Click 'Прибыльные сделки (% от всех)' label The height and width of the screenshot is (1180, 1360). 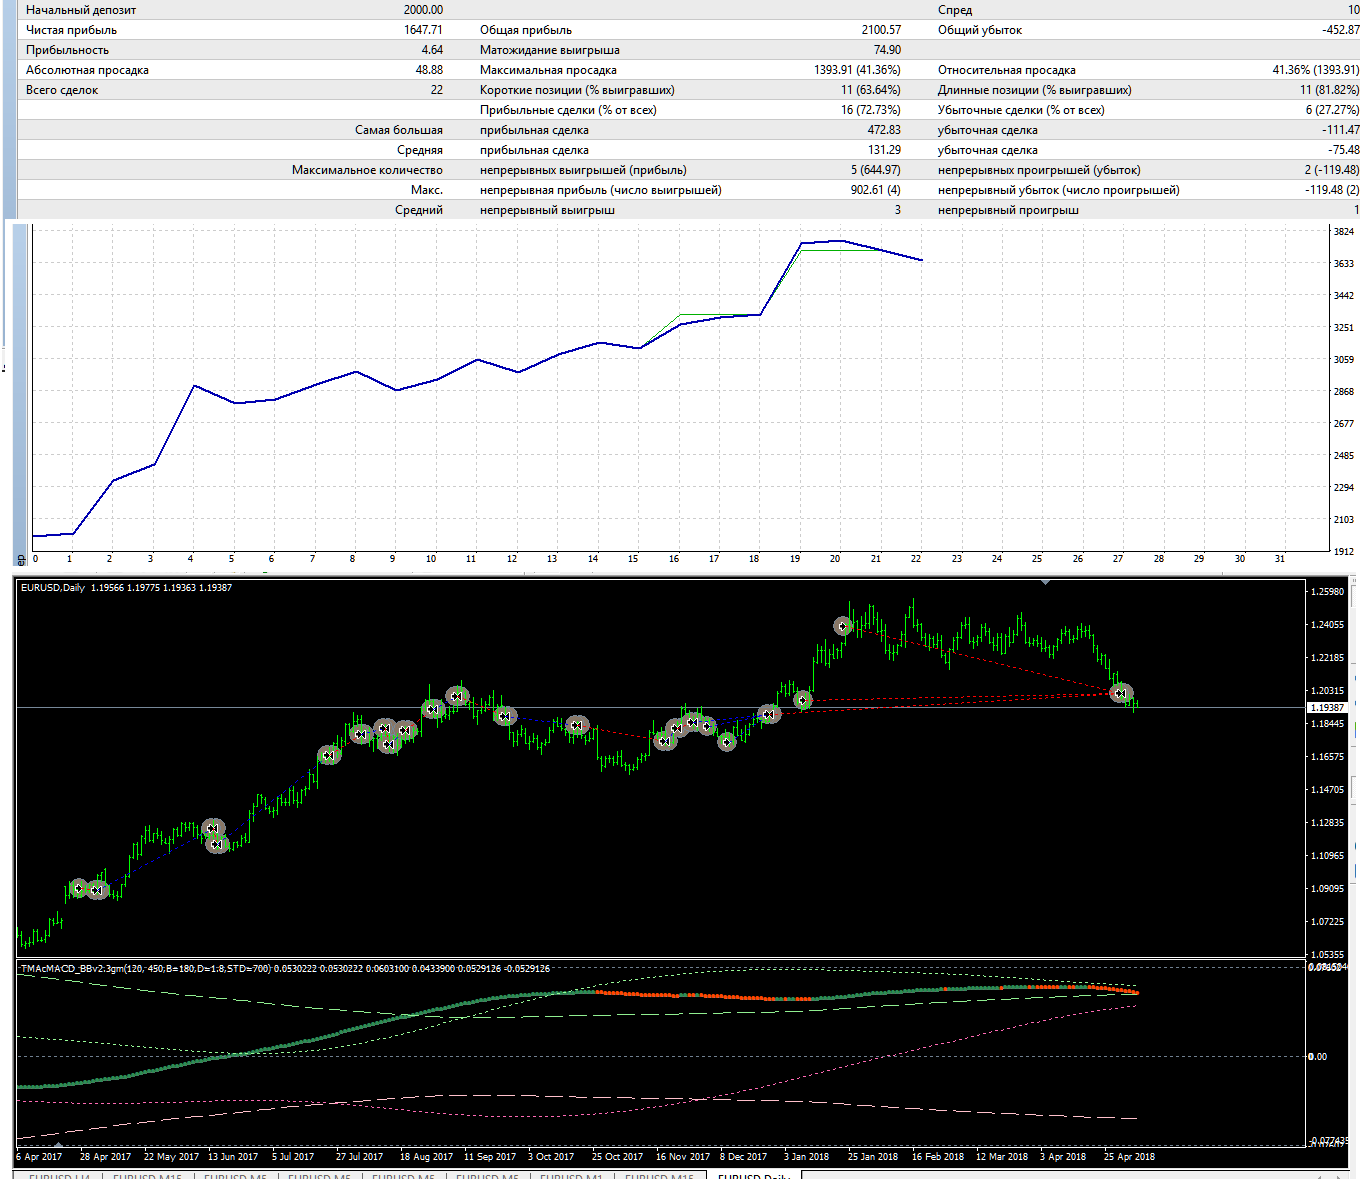click(x=568, y=110)
